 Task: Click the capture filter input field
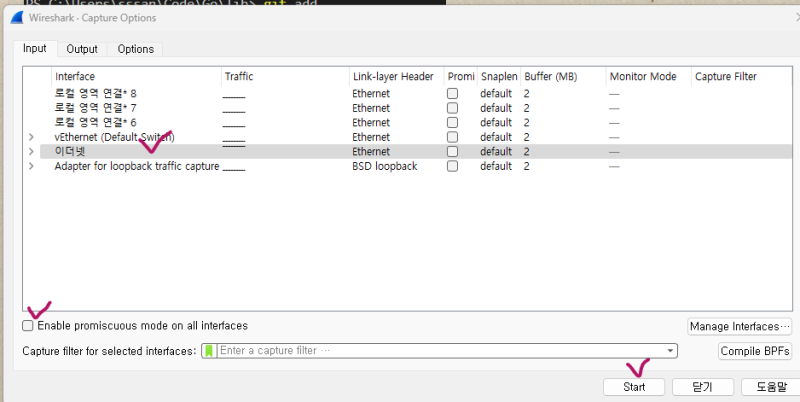[441, 351]
